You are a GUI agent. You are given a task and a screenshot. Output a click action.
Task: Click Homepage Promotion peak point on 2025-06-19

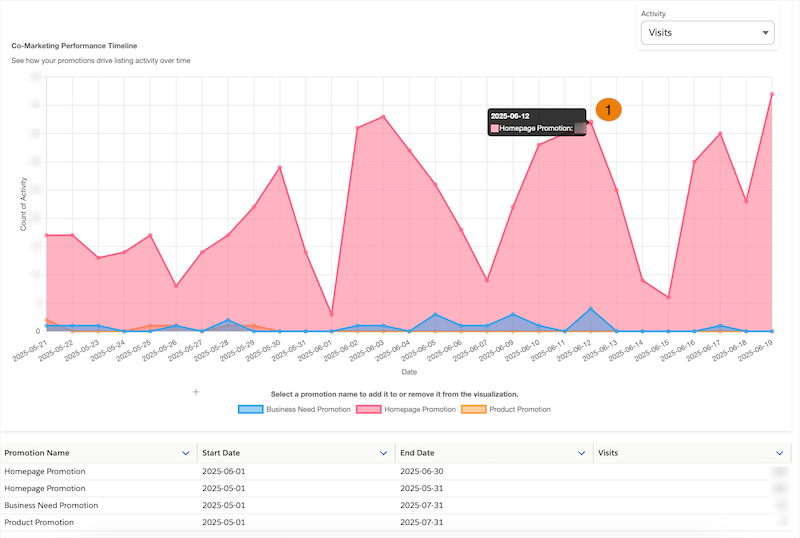[x=772, y=94]
